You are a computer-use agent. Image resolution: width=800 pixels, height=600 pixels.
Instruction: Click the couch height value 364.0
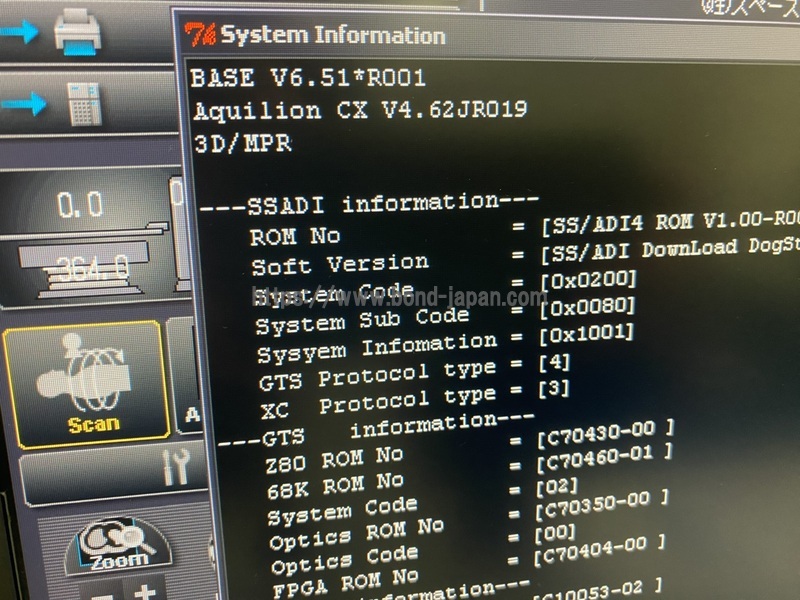[92, 268]
